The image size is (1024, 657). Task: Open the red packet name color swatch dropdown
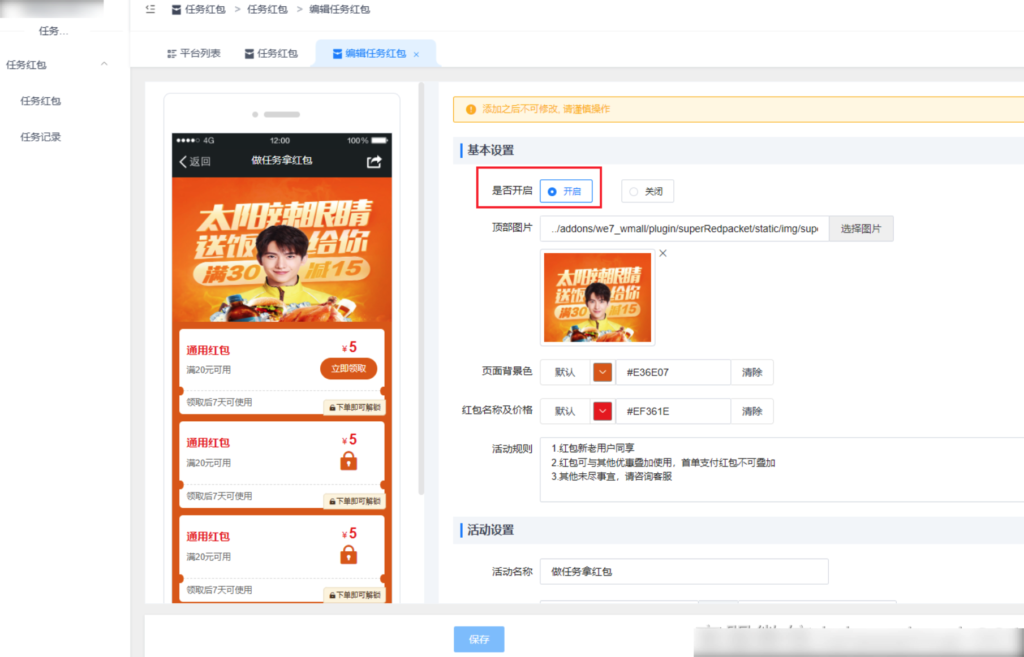click(x=602, y=411)
